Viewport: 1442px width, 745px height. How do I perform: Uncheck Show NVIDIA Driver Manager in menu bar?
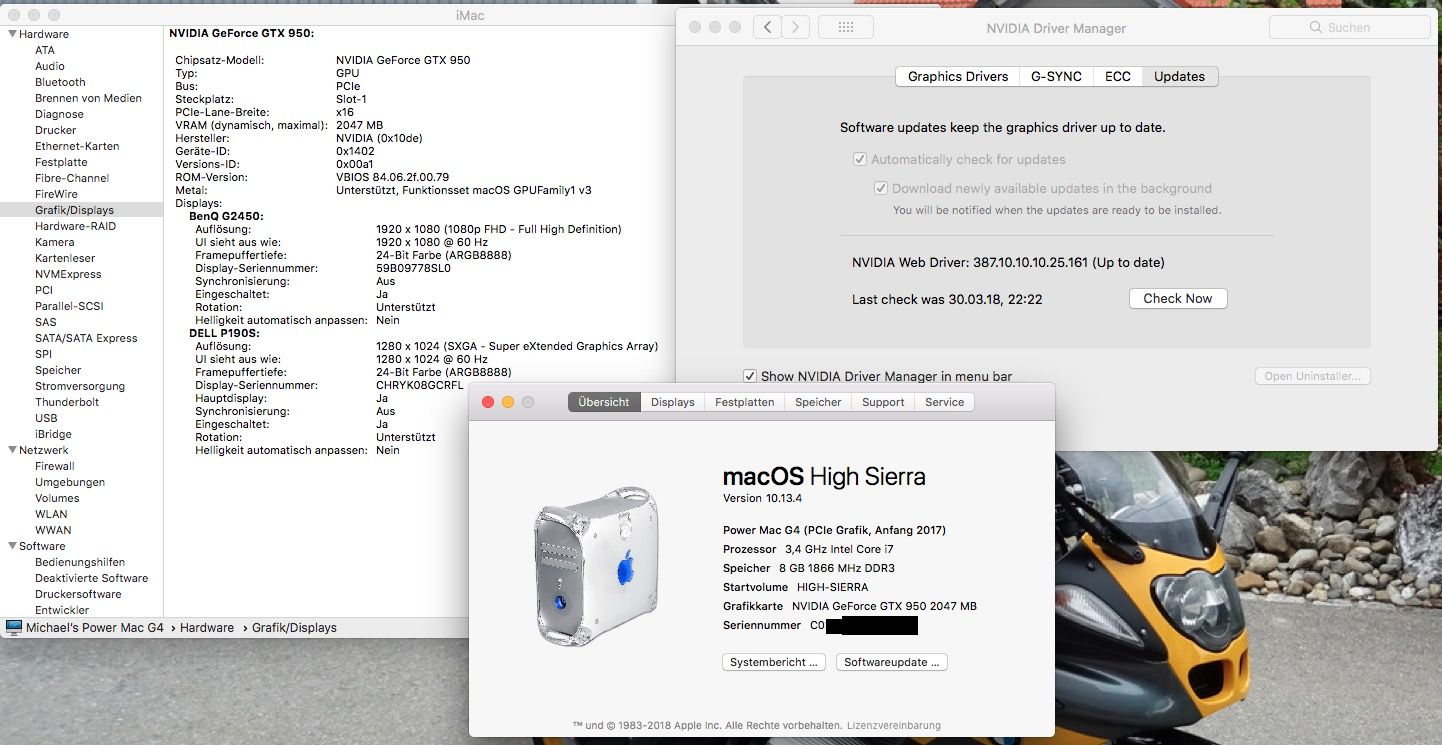click(750, 376)
